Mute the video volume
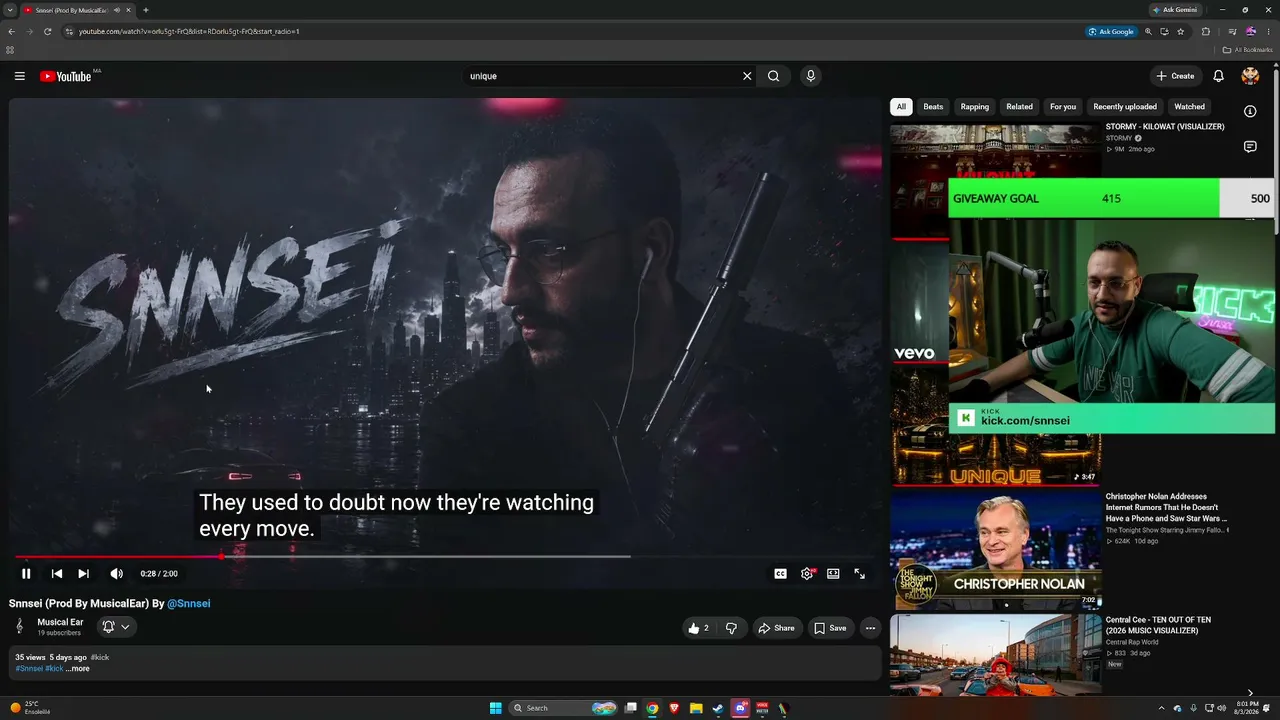 pos(116,574)
